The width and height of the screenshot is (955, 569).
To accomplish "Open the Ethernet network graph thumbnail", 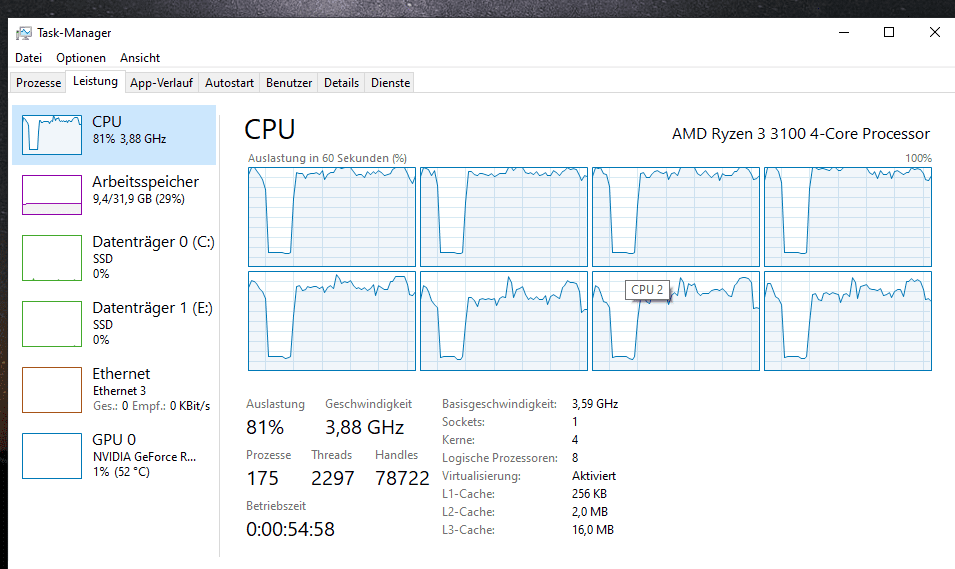I will coord(52,390).
